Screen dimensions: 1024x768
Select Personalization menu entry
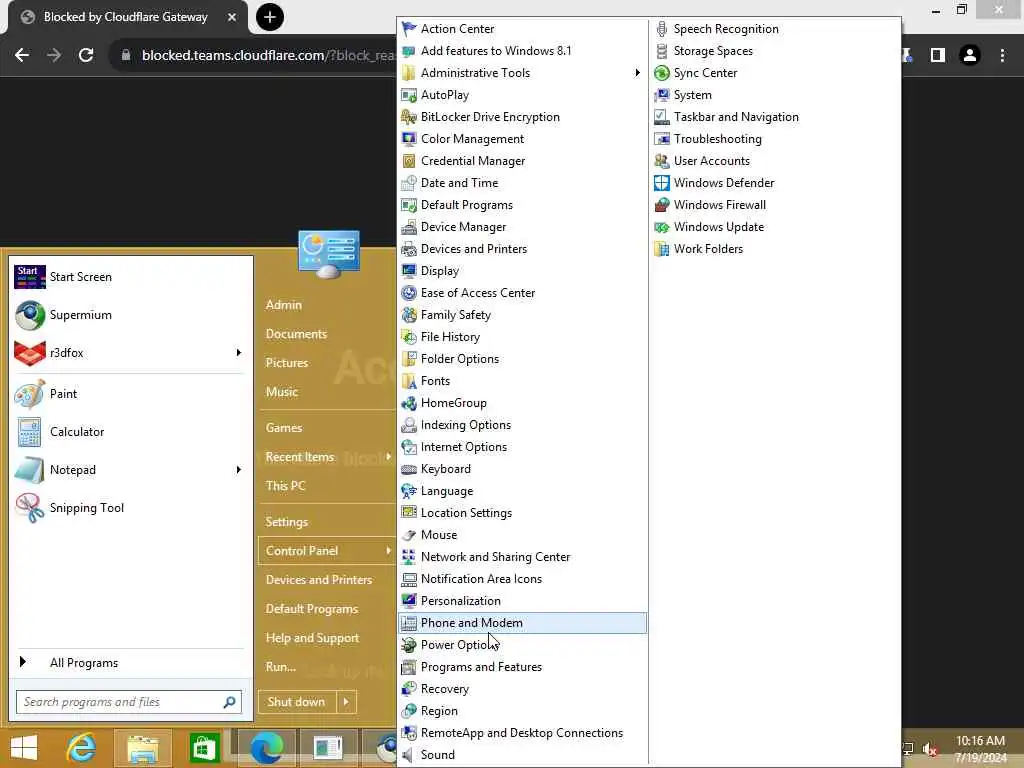[x=523, y=601]
